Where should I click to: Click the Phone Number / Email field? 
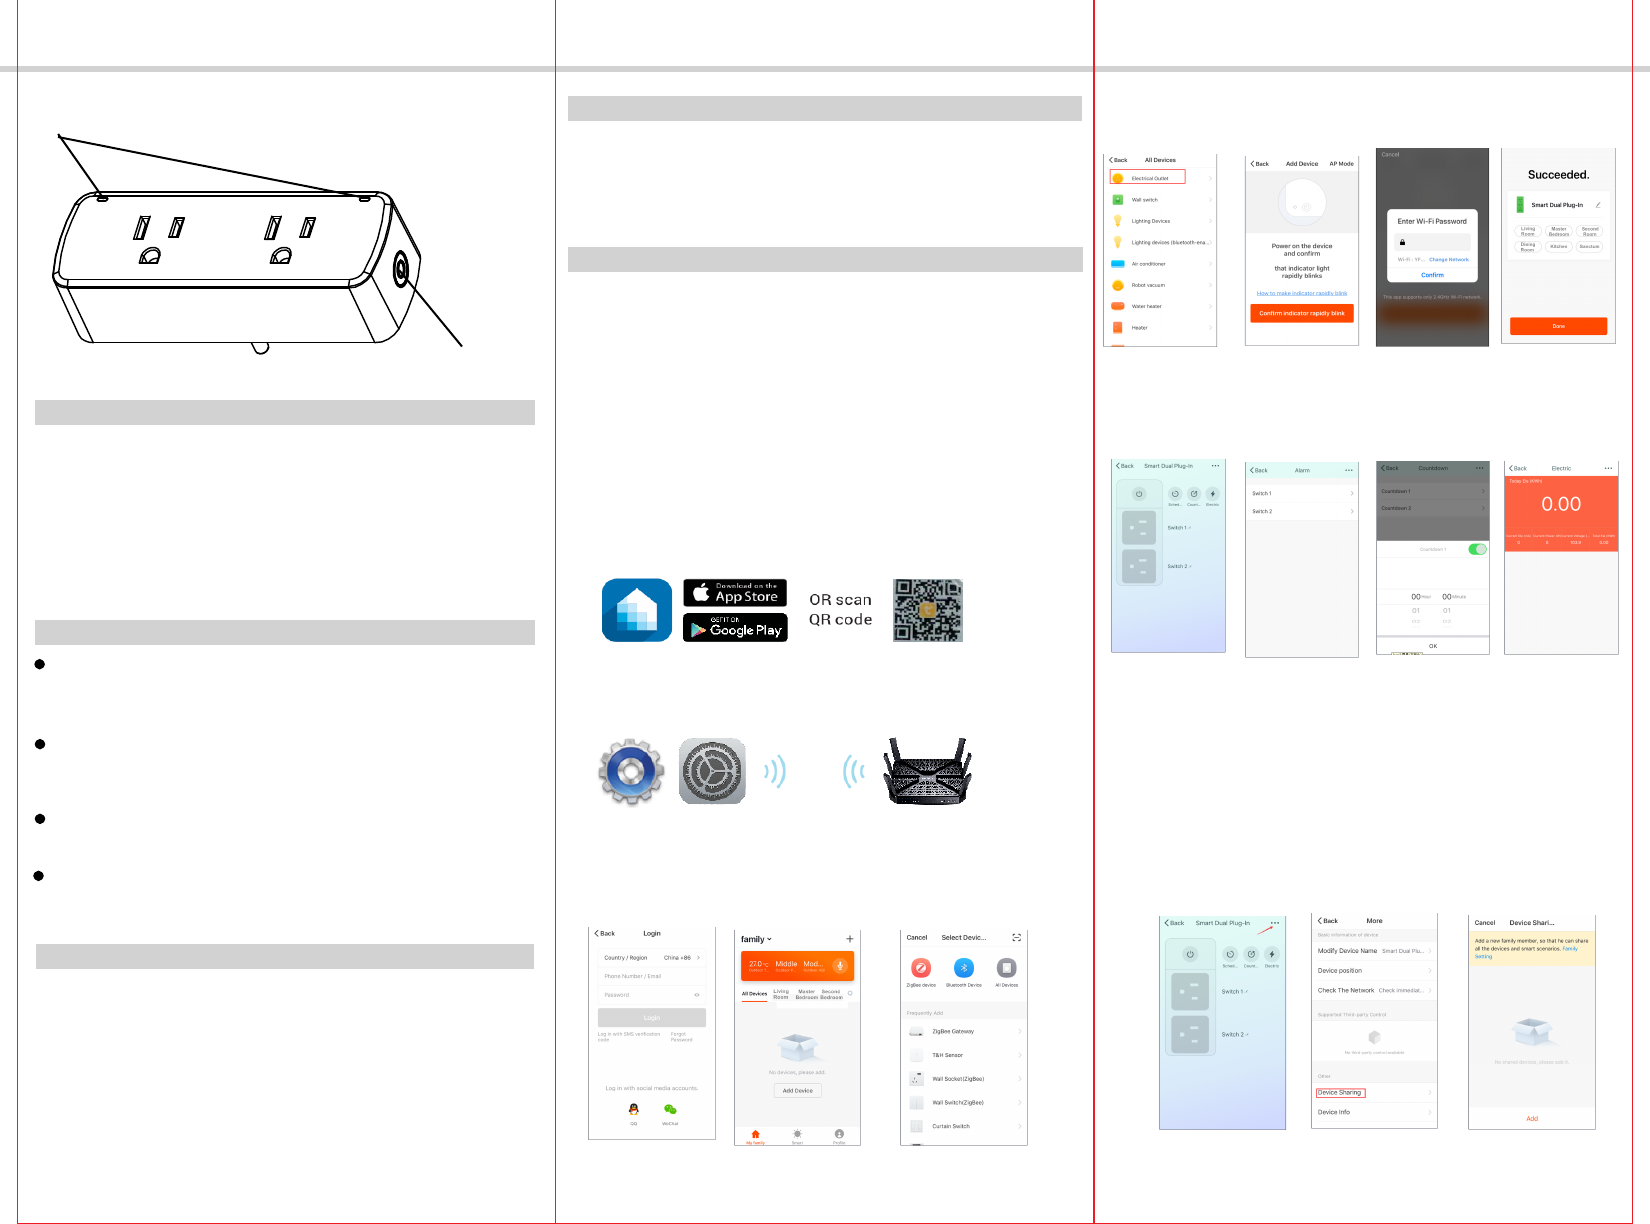[x=652, y=976]
